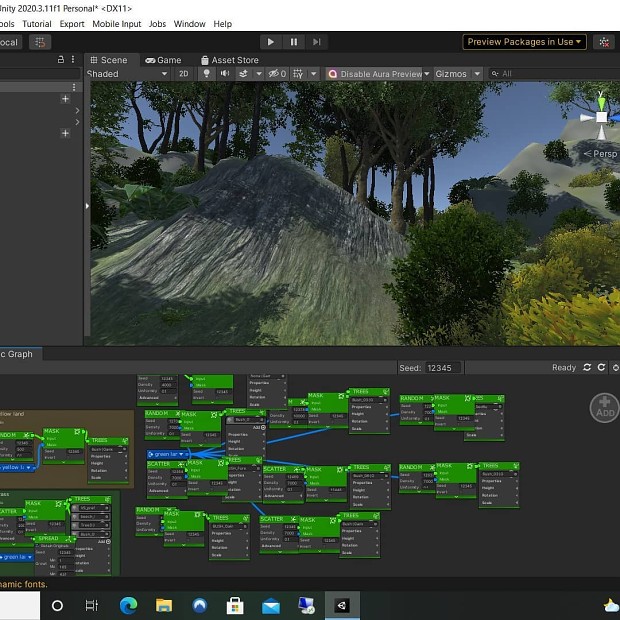Click the green Y axis cone on the gizmo
Viewport: 620px width, 620px height.
pos(601,102)
